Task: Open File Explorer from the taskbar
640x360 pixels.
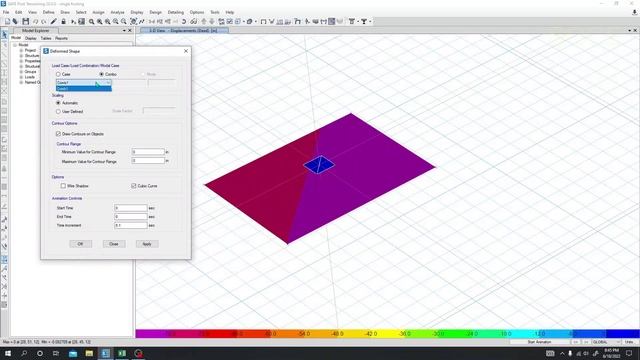Action: click(x=89, y=353)
